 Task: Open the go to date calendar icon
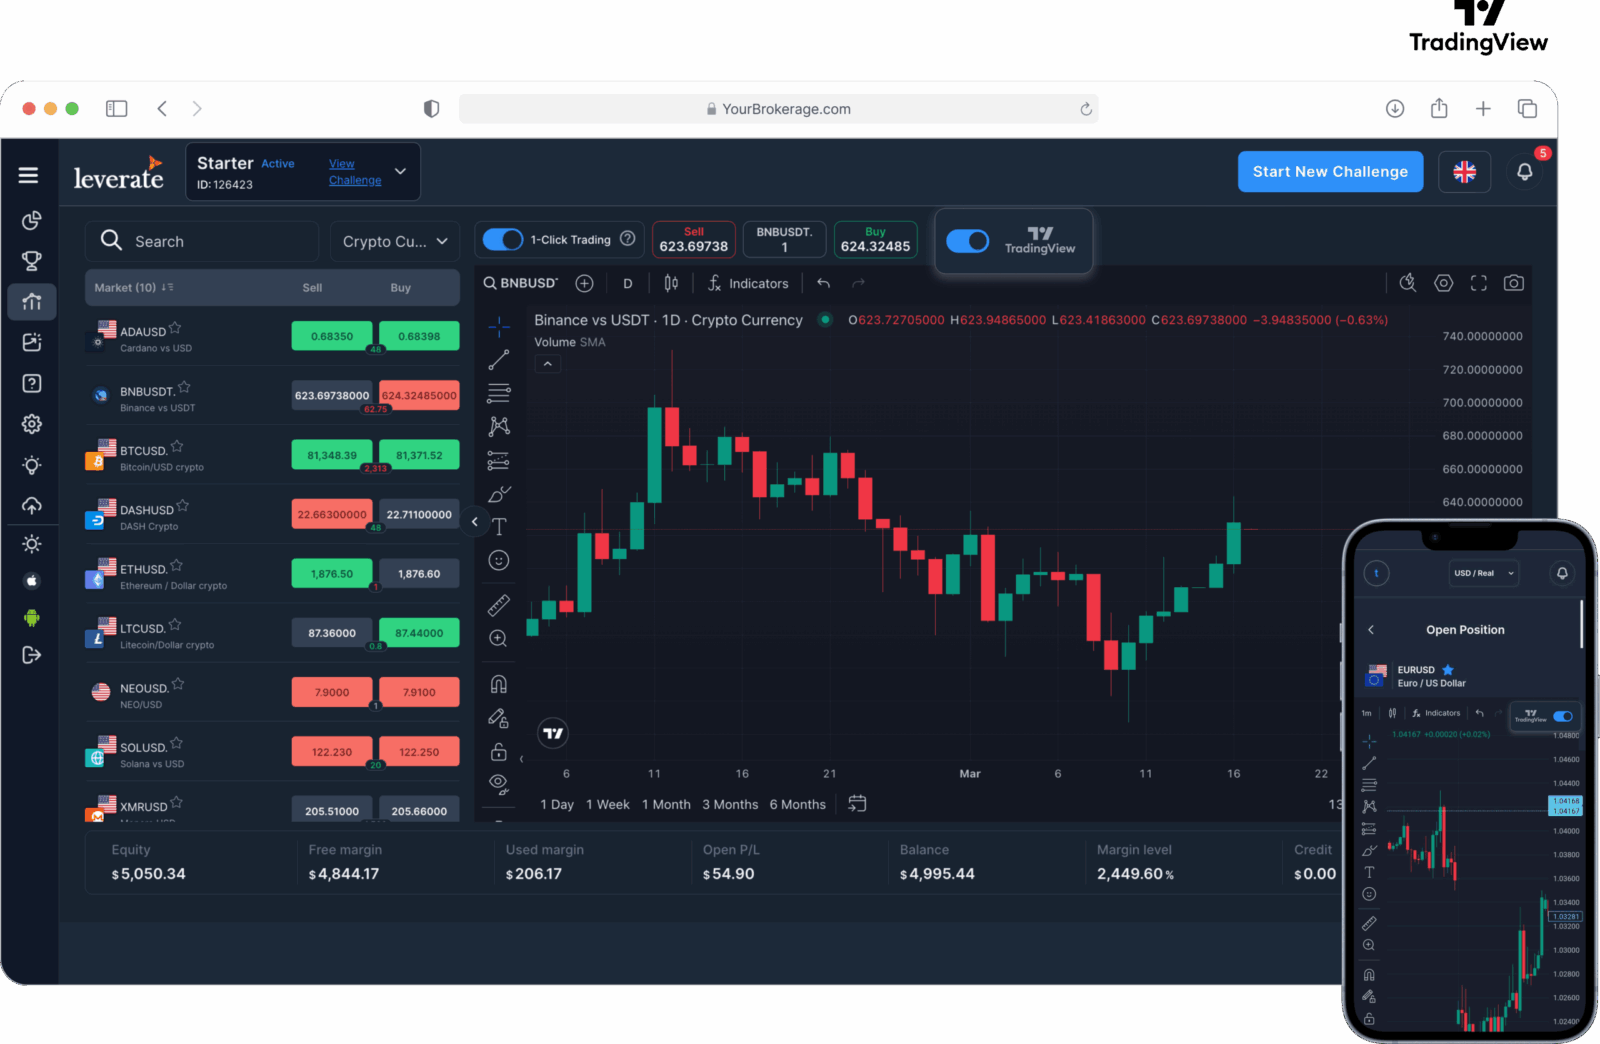(x=857, y=803)
